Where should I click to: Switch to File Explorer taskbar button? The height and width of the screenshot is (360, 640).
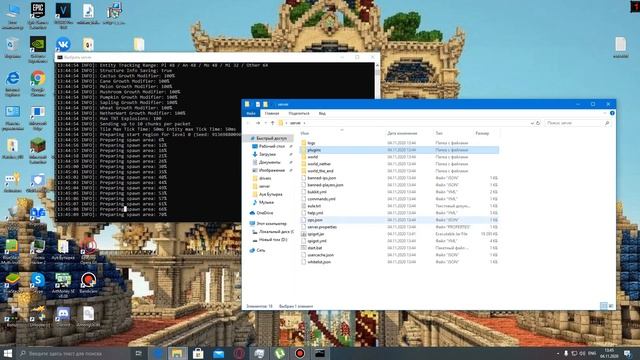tap(177, 353)
